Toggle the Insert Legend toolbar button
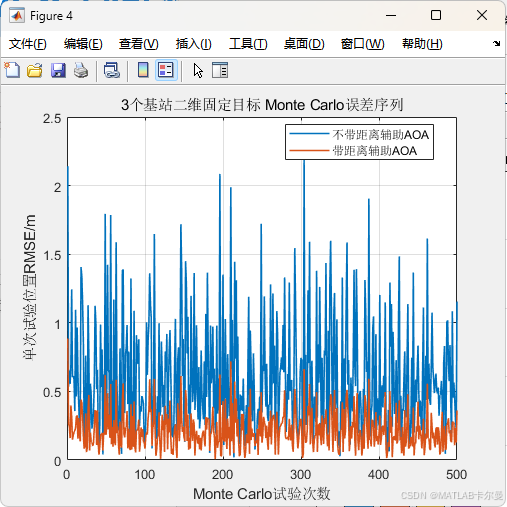The image size is (507, 507). [166, 70]
